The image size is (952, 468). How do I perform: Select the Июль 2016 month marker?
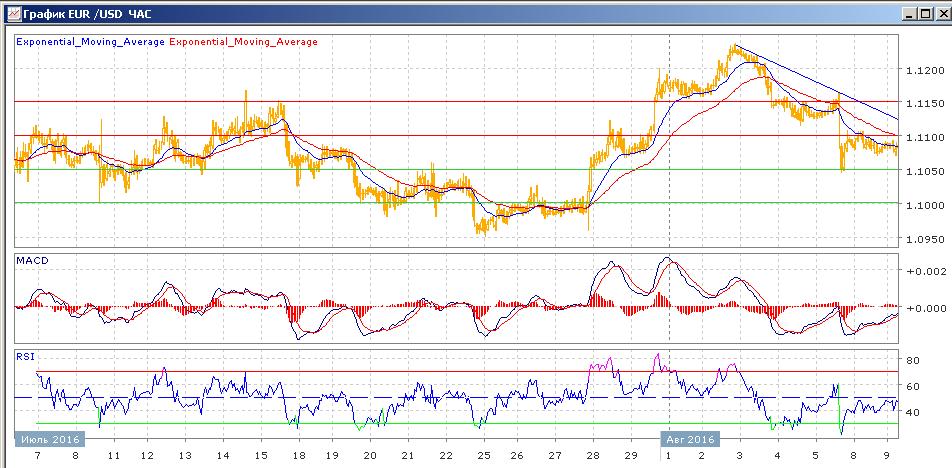pos(50,439)
